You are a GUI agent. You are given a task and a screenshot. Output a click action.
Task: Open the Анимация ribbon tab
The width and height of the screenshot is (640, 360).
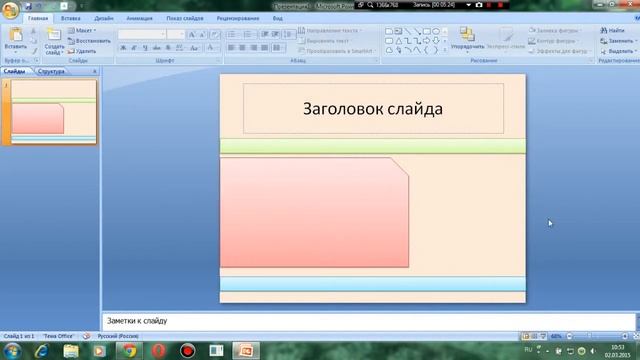[x=139, y=18]
